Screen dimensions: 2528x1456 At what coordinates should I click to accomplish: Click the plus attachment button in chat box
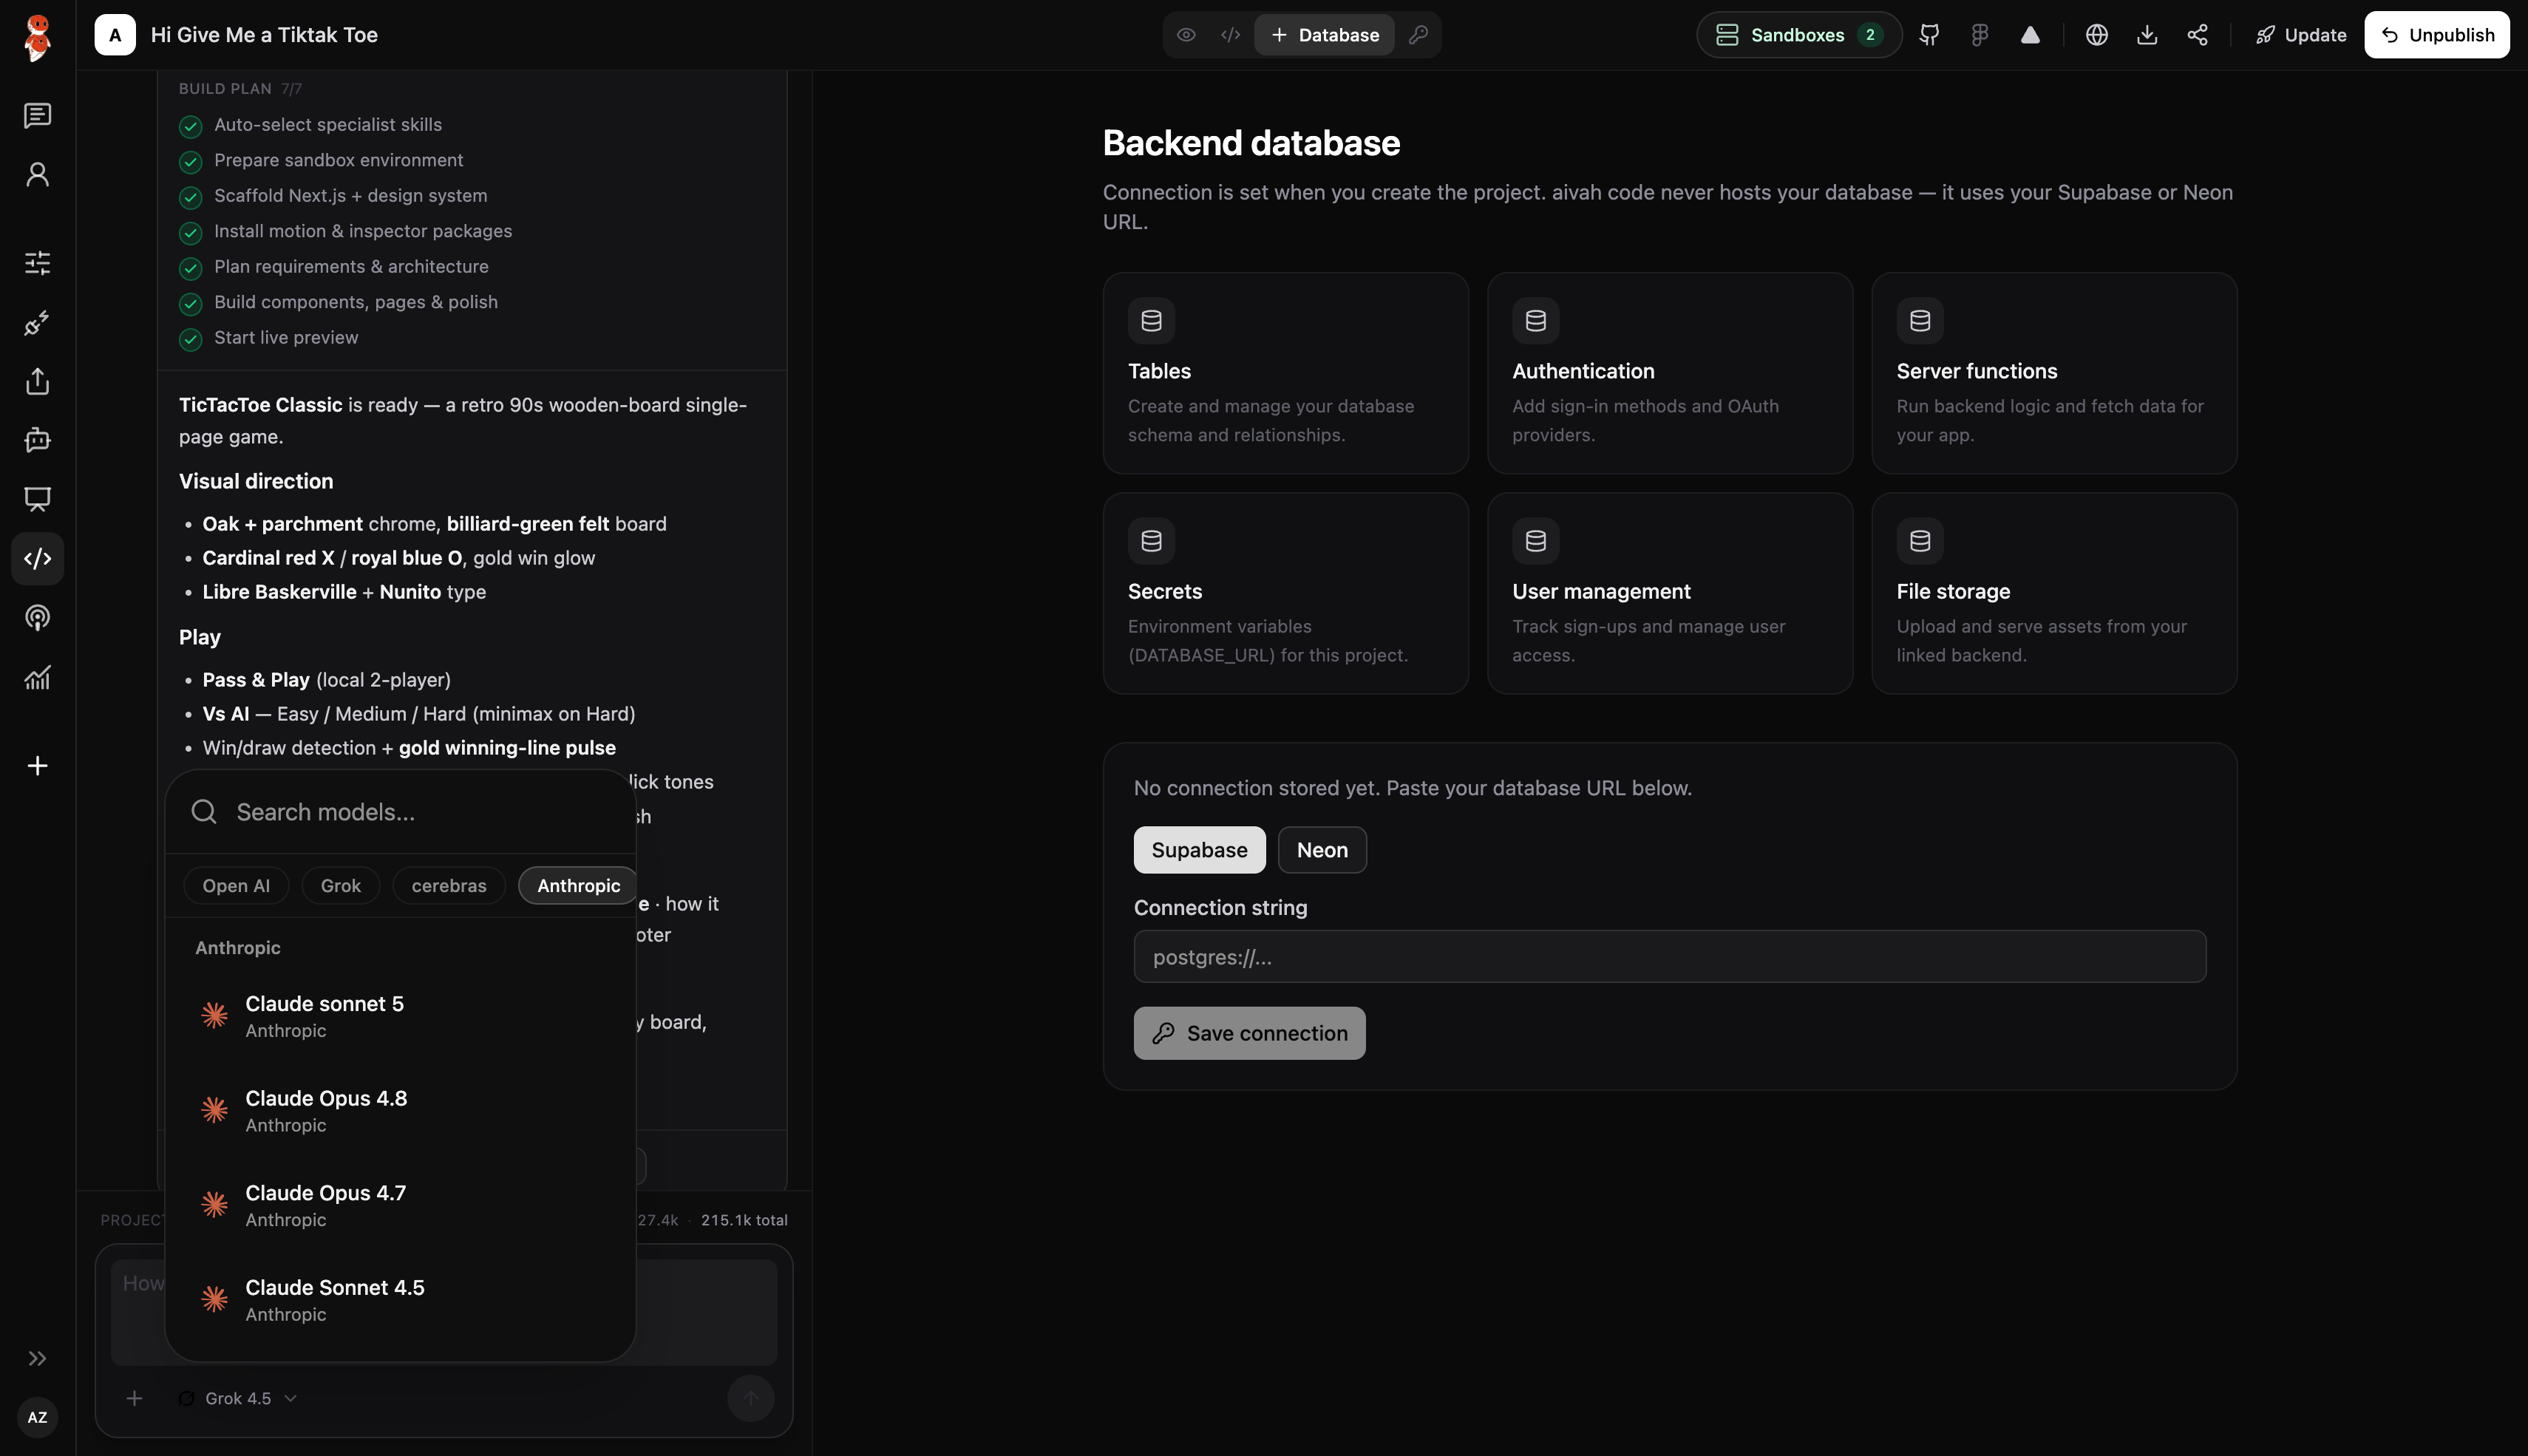coord(134,1398)
